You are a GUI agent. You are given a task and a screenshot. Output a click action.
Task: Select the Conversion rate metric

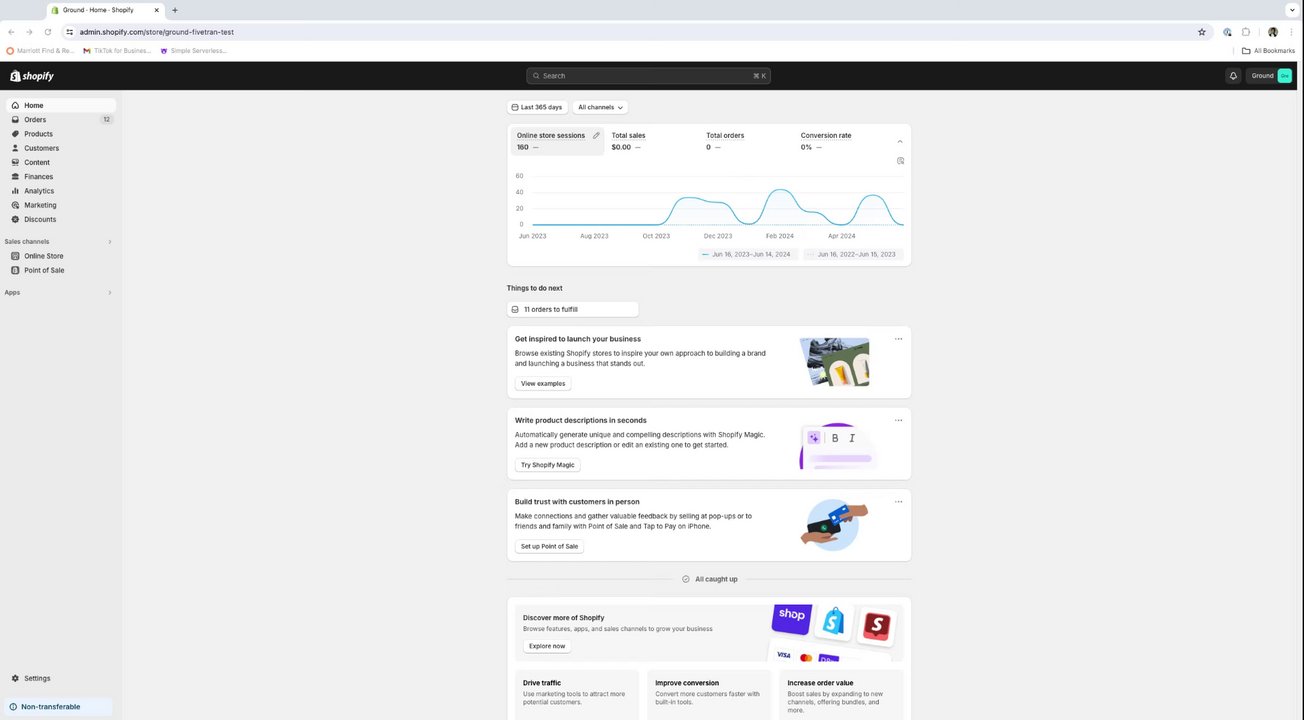point(840,141)
